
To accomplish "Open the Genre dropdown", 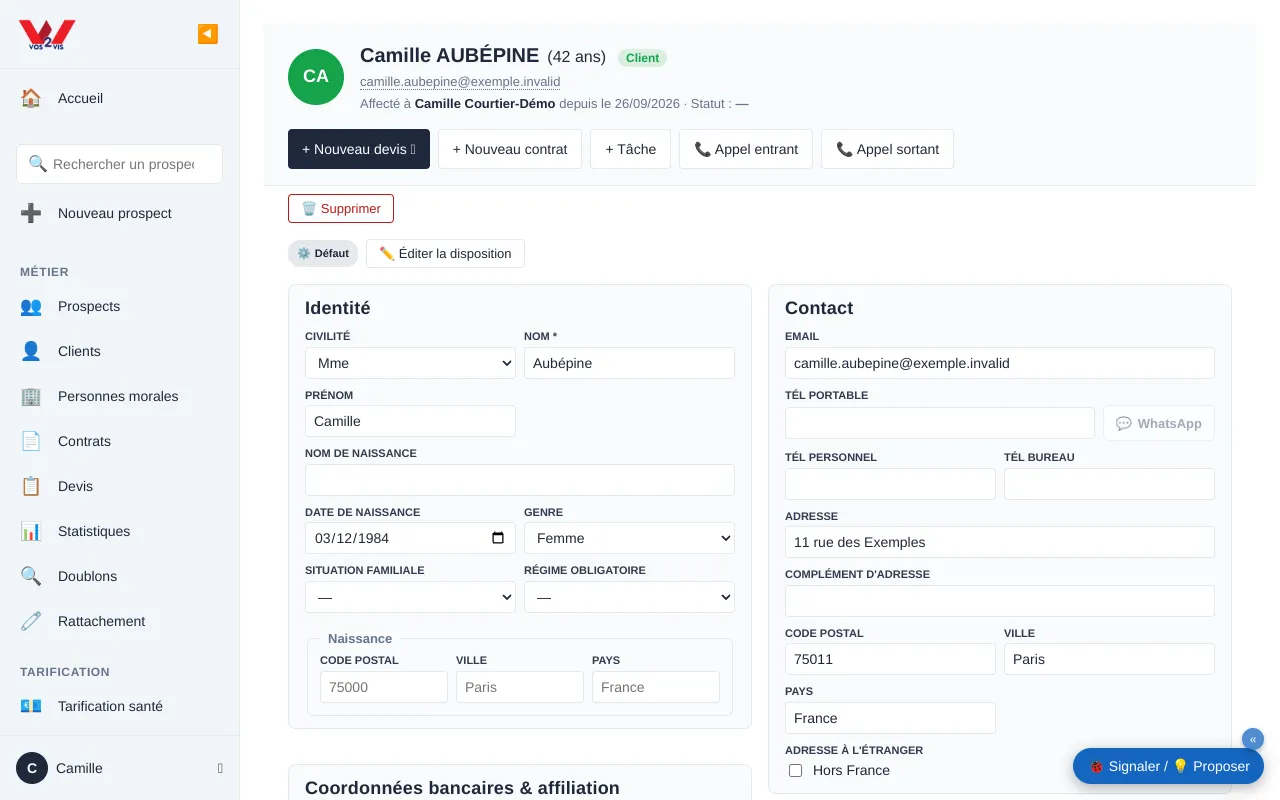I will pyautogui.click(x=629, y=538).
